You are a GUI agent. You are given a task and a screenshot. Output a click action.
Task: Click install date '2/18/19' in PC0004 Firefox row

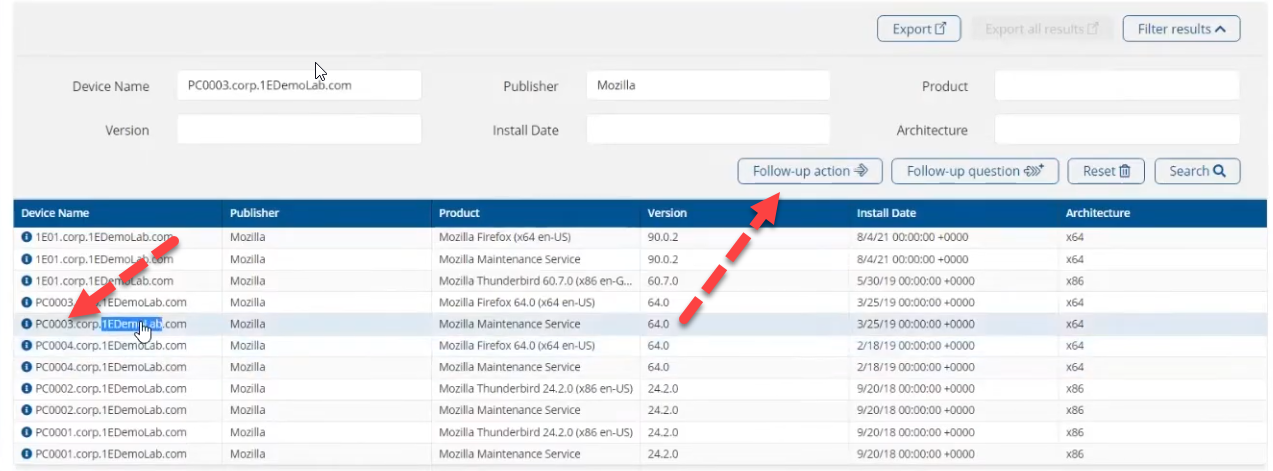click(x=915, y=346)
